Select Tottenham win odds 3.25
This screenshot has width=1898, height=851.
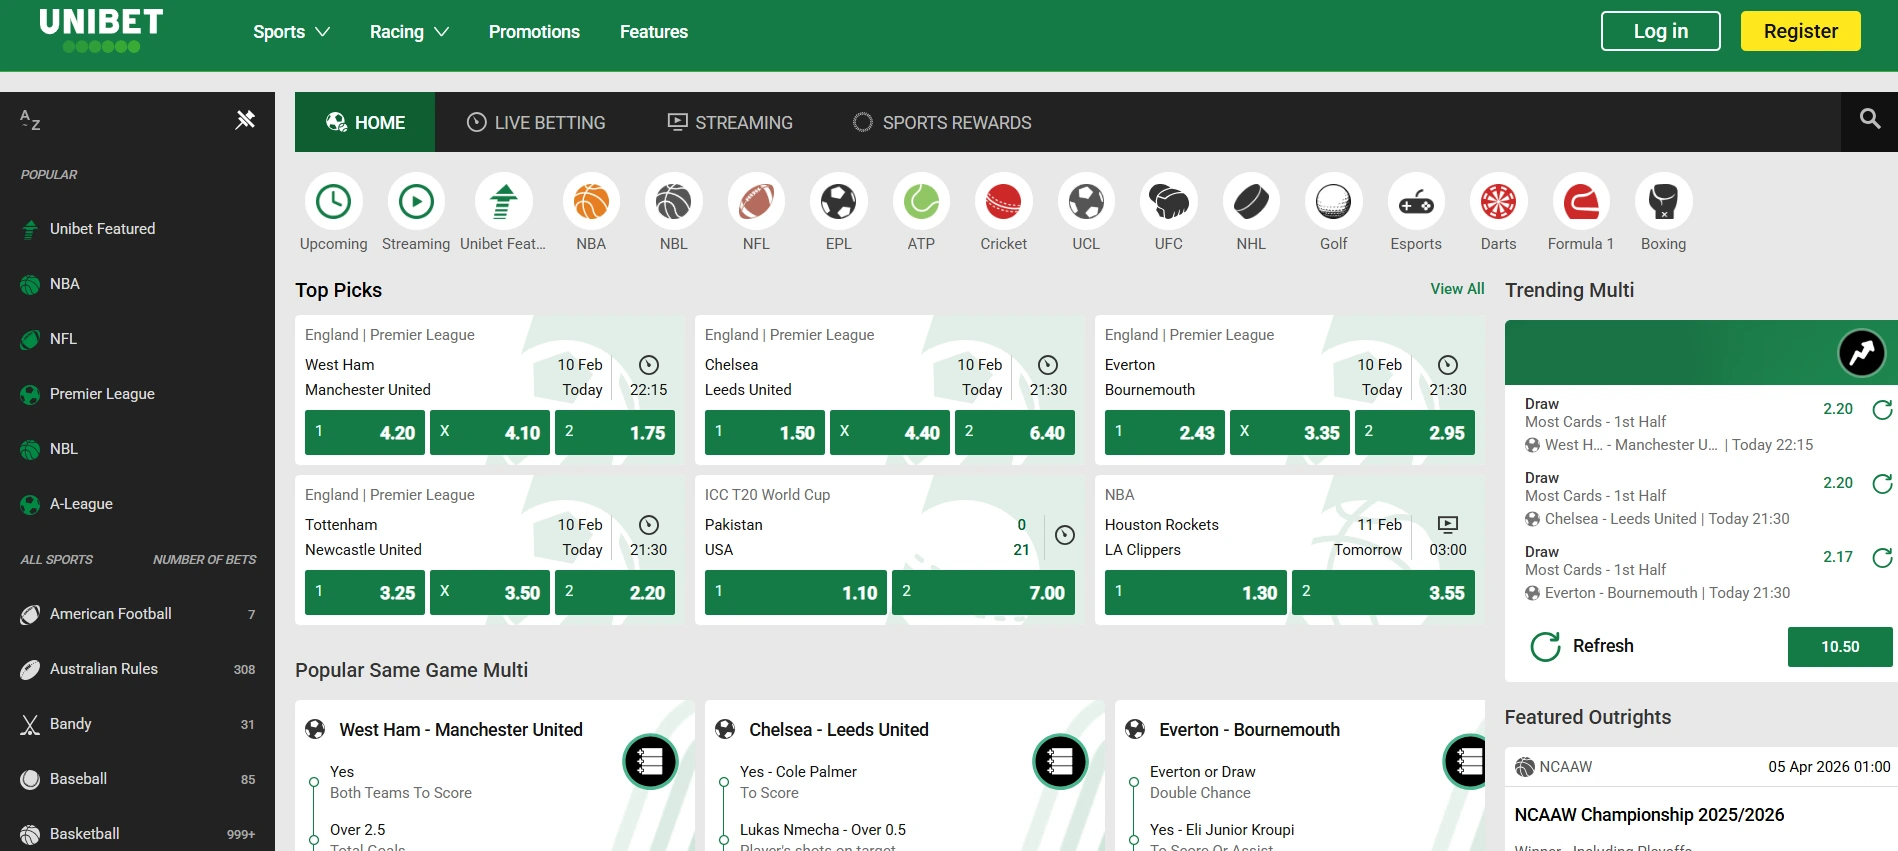[x=365, y=593]
